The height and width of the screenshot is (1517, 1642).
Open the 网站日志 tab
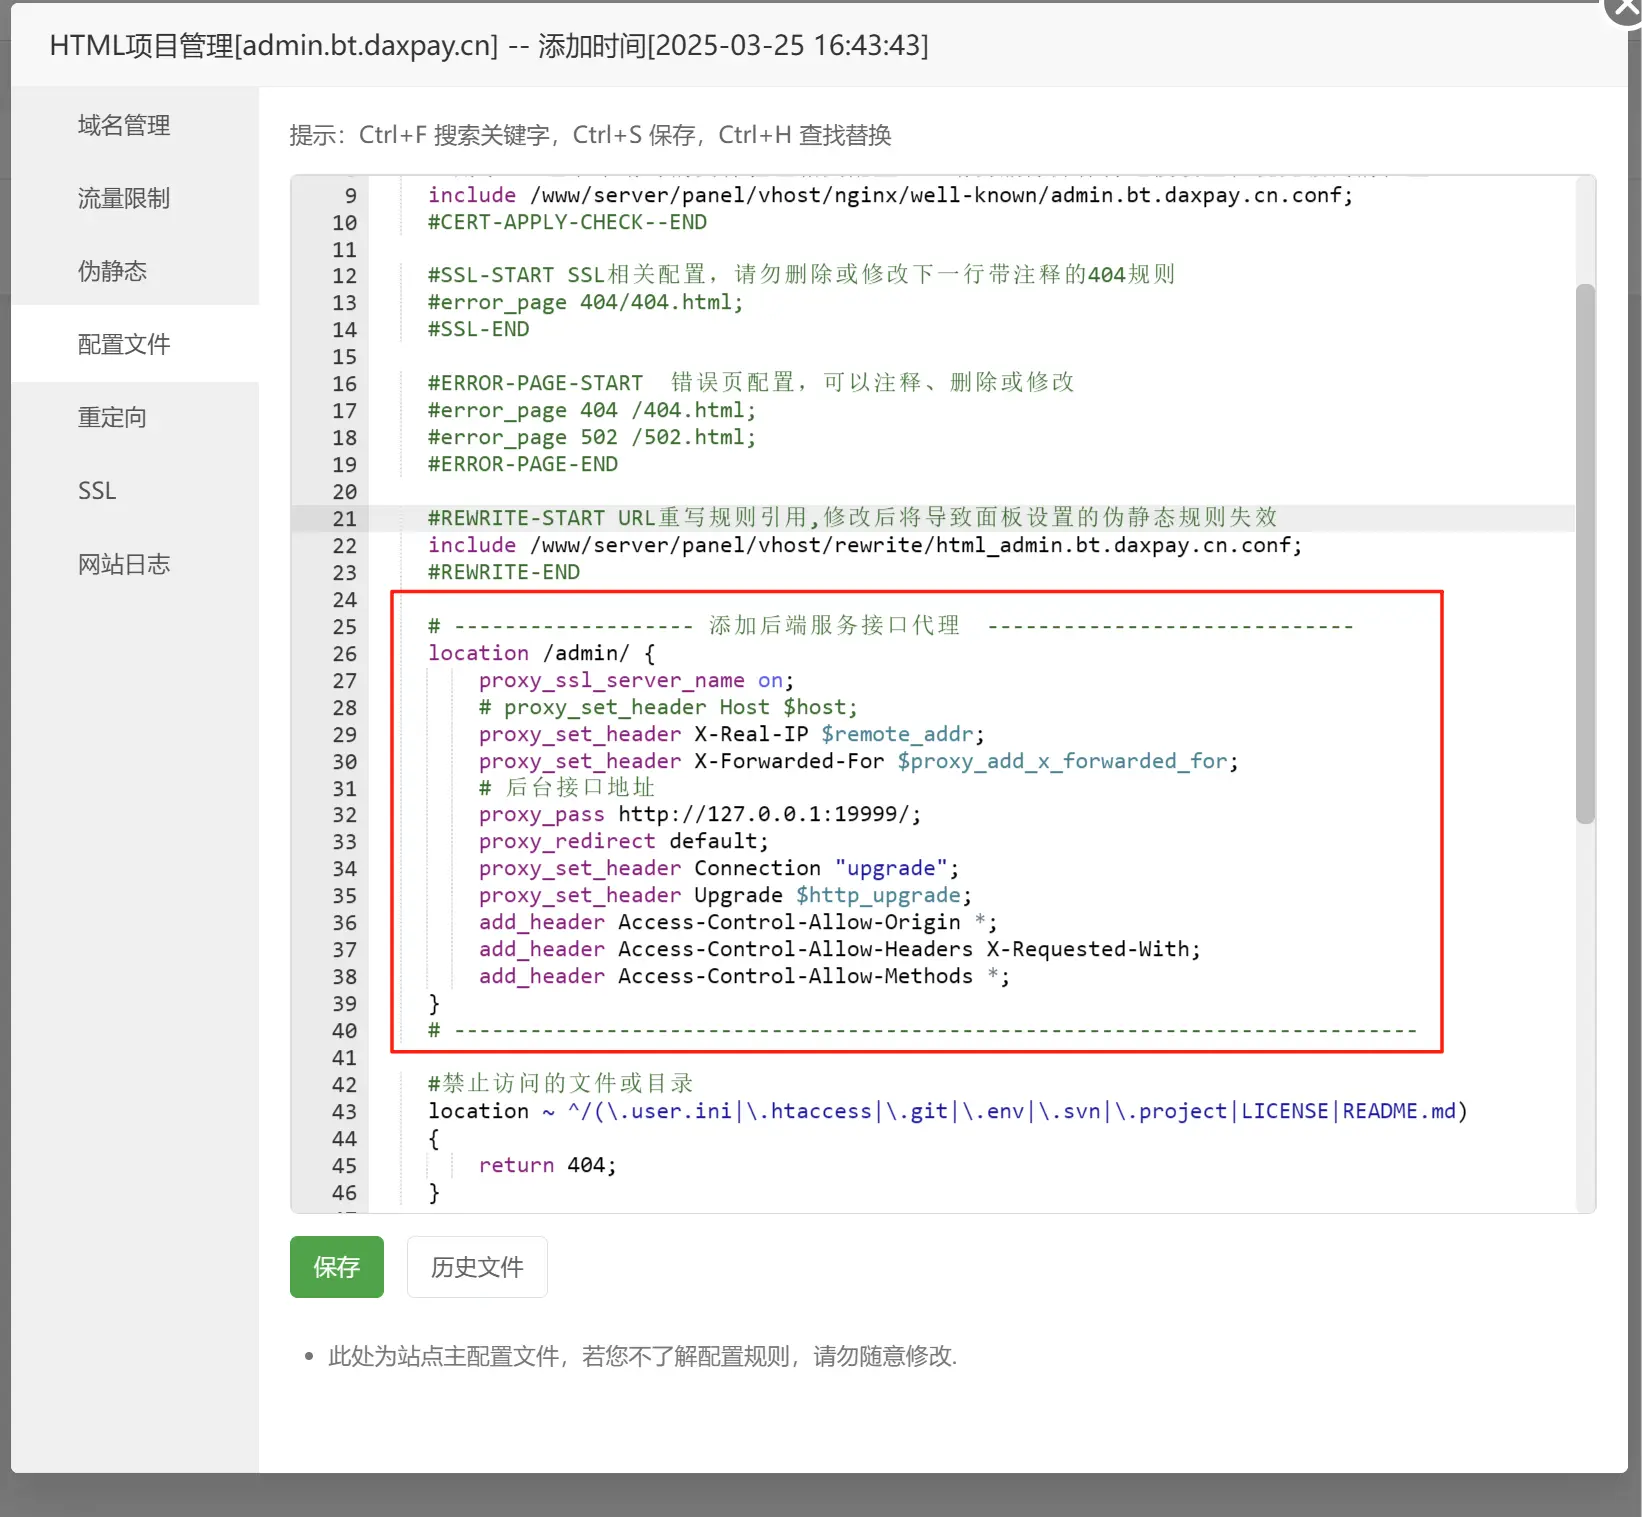click(124, 564)
